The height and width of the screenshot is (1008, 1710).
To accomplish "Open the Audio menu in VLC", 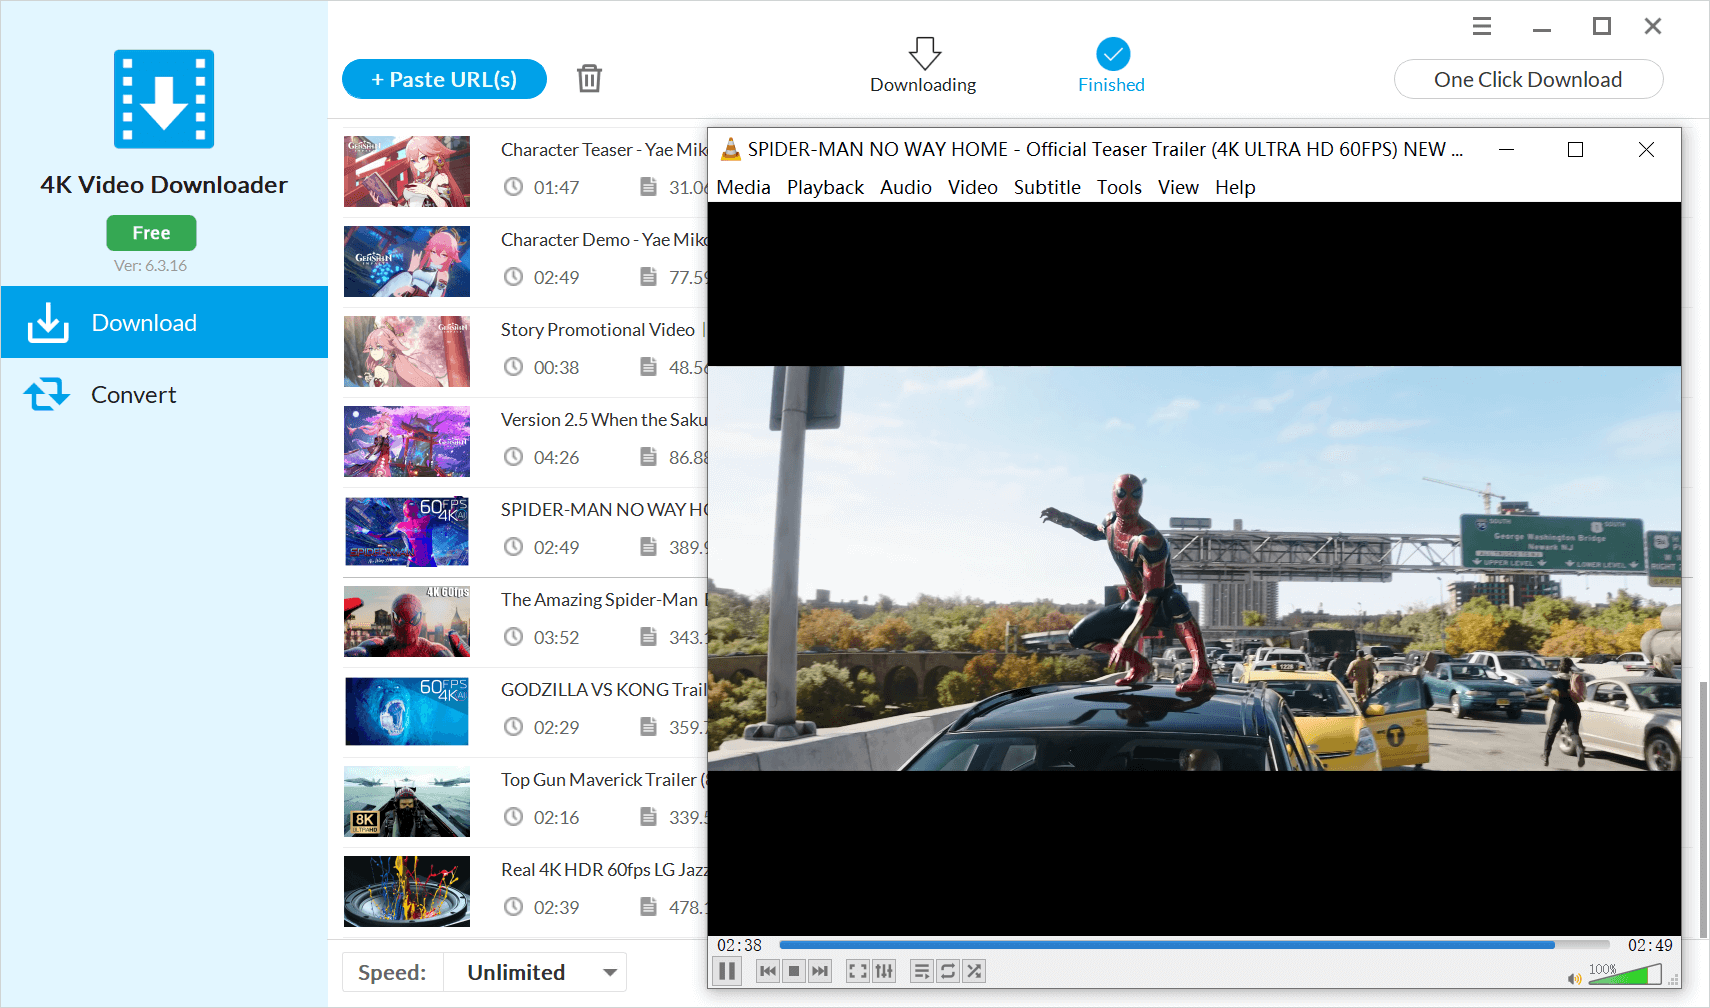I will point(906,187).
